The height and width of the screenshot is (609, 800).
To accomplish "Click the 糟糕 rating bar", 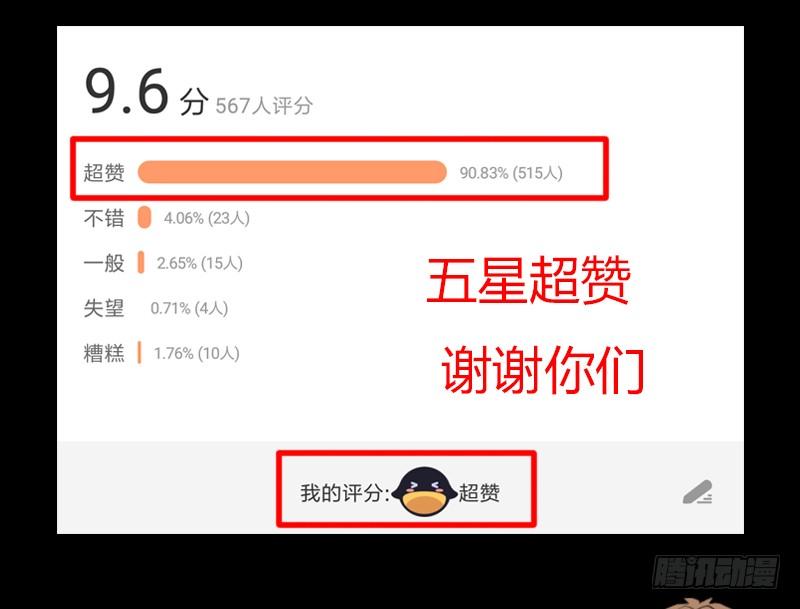I will 139,352.
